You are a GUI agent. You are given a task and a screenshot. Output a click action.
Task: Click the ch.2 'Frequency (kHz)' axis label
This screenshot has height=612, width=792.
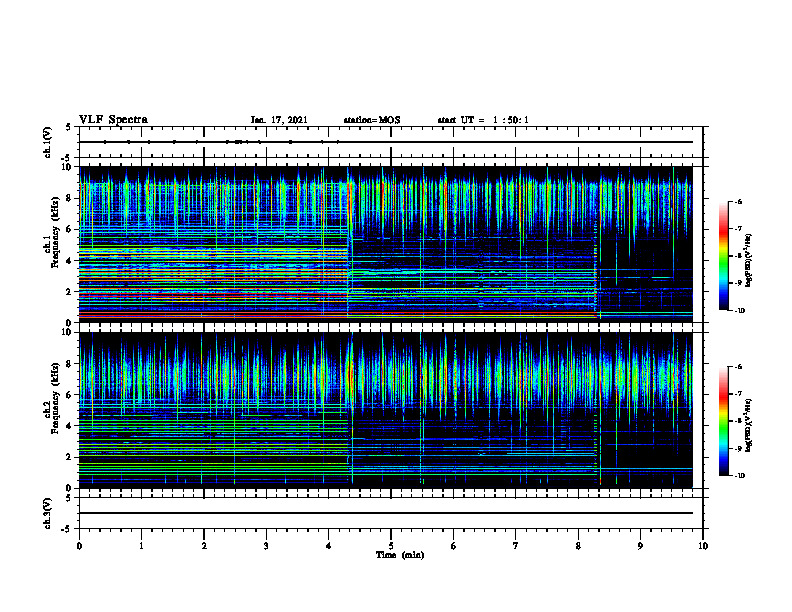coord(55,398)
